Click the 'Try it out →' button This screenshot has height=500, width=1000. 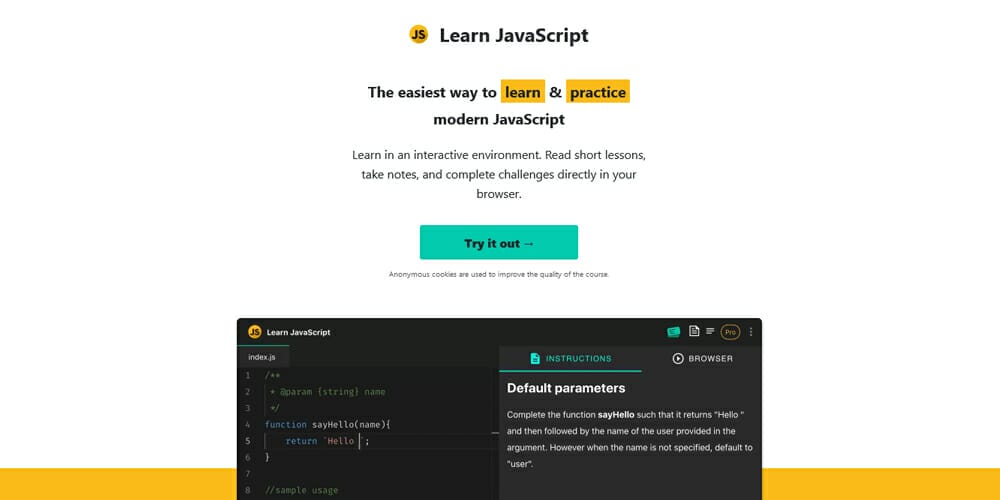point(499,242)
